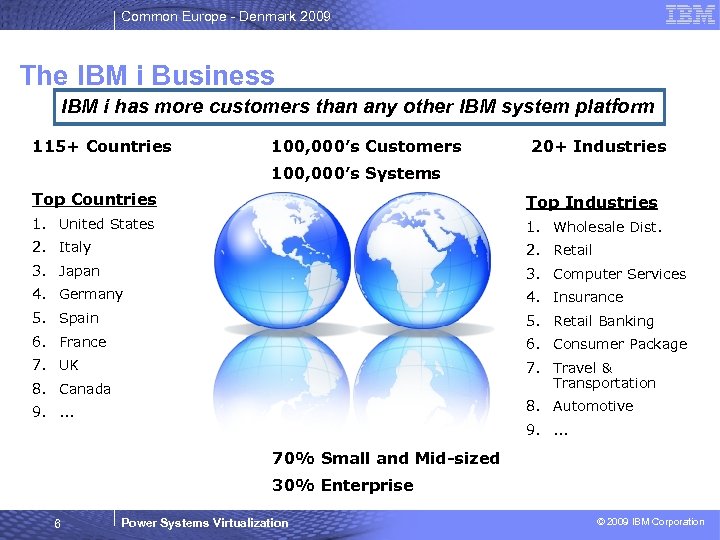Image resolution: width=720 pixels, height=540 pixels.
Task: Click "Automotive" in the industries list
Action: click(593, 406)
